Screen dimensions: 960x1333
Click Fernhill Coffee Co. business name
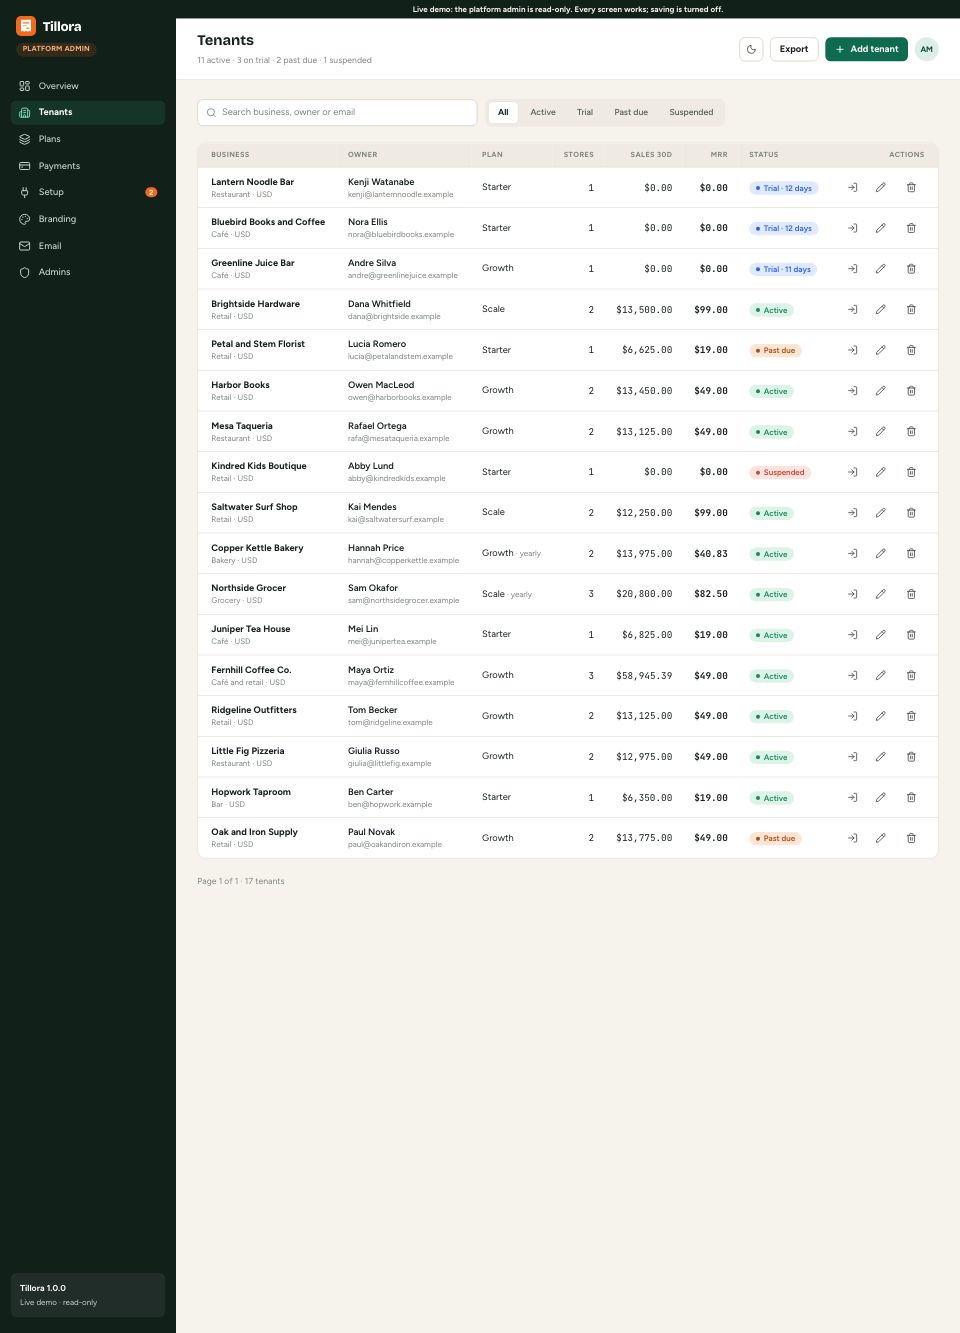[251, 670]
